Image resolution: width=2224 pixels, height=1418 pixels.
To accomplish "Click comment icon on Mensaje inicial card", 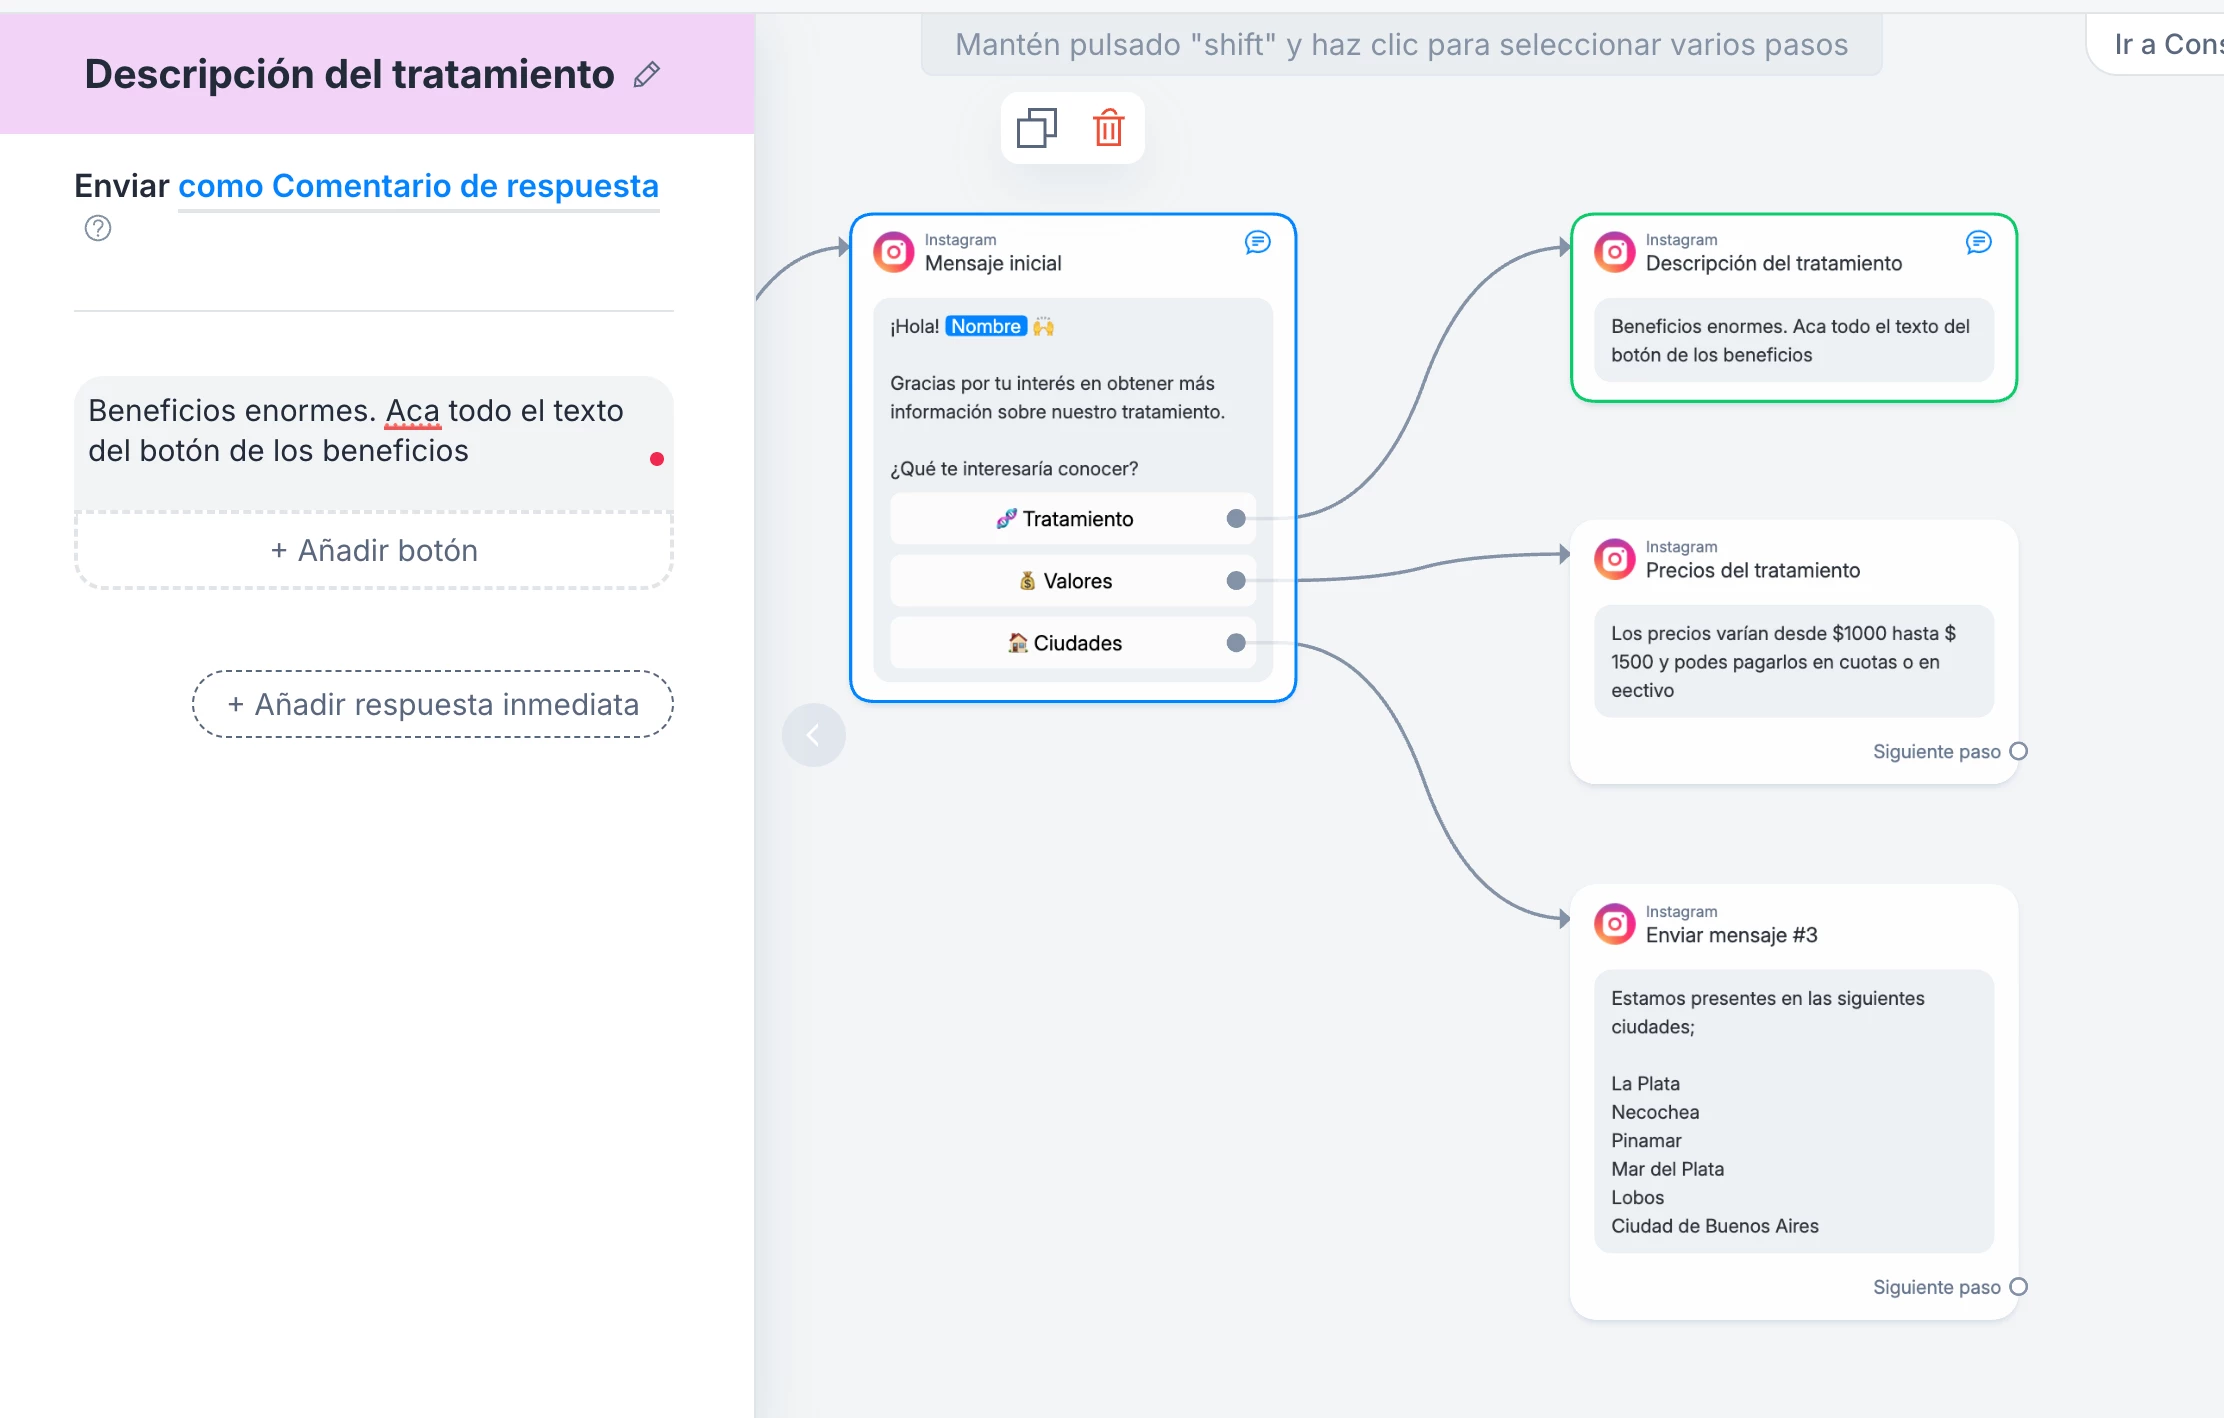I will coord(1257,242).
